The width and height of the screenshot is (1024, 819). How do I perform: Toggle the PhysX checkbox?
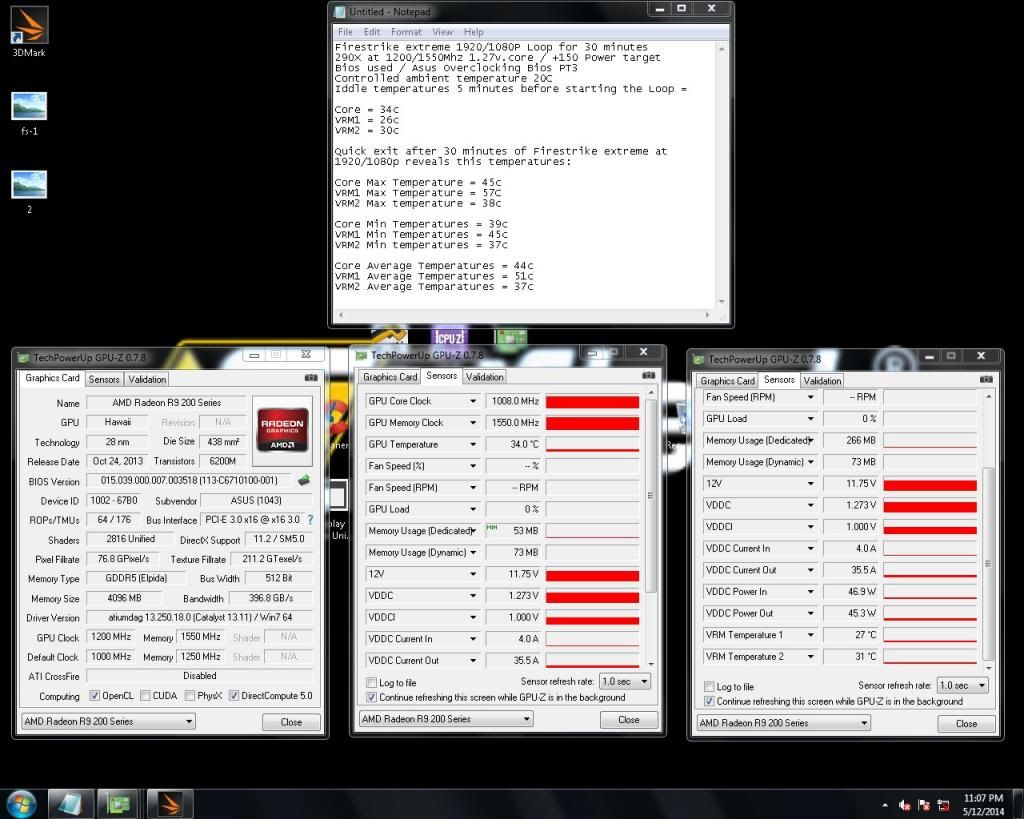(189, 696)
